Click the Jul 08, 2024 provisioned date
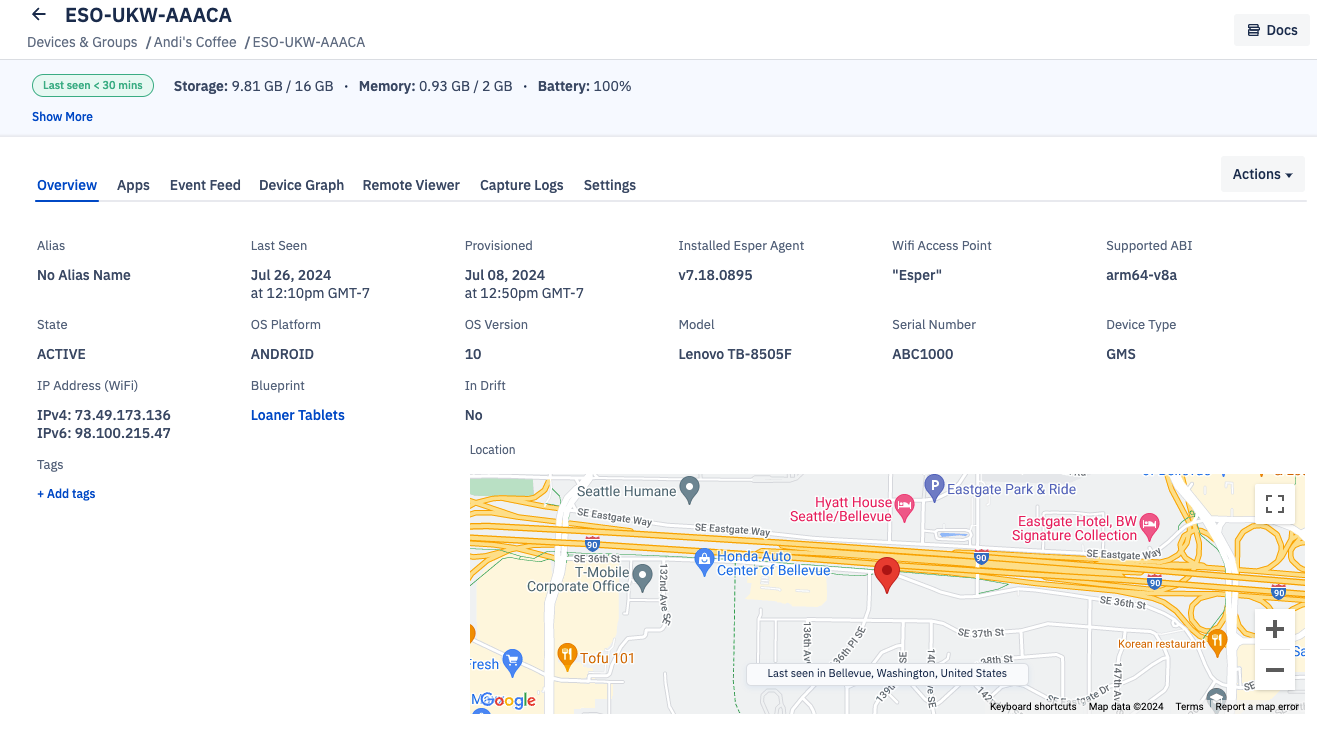 click(505, 275)
